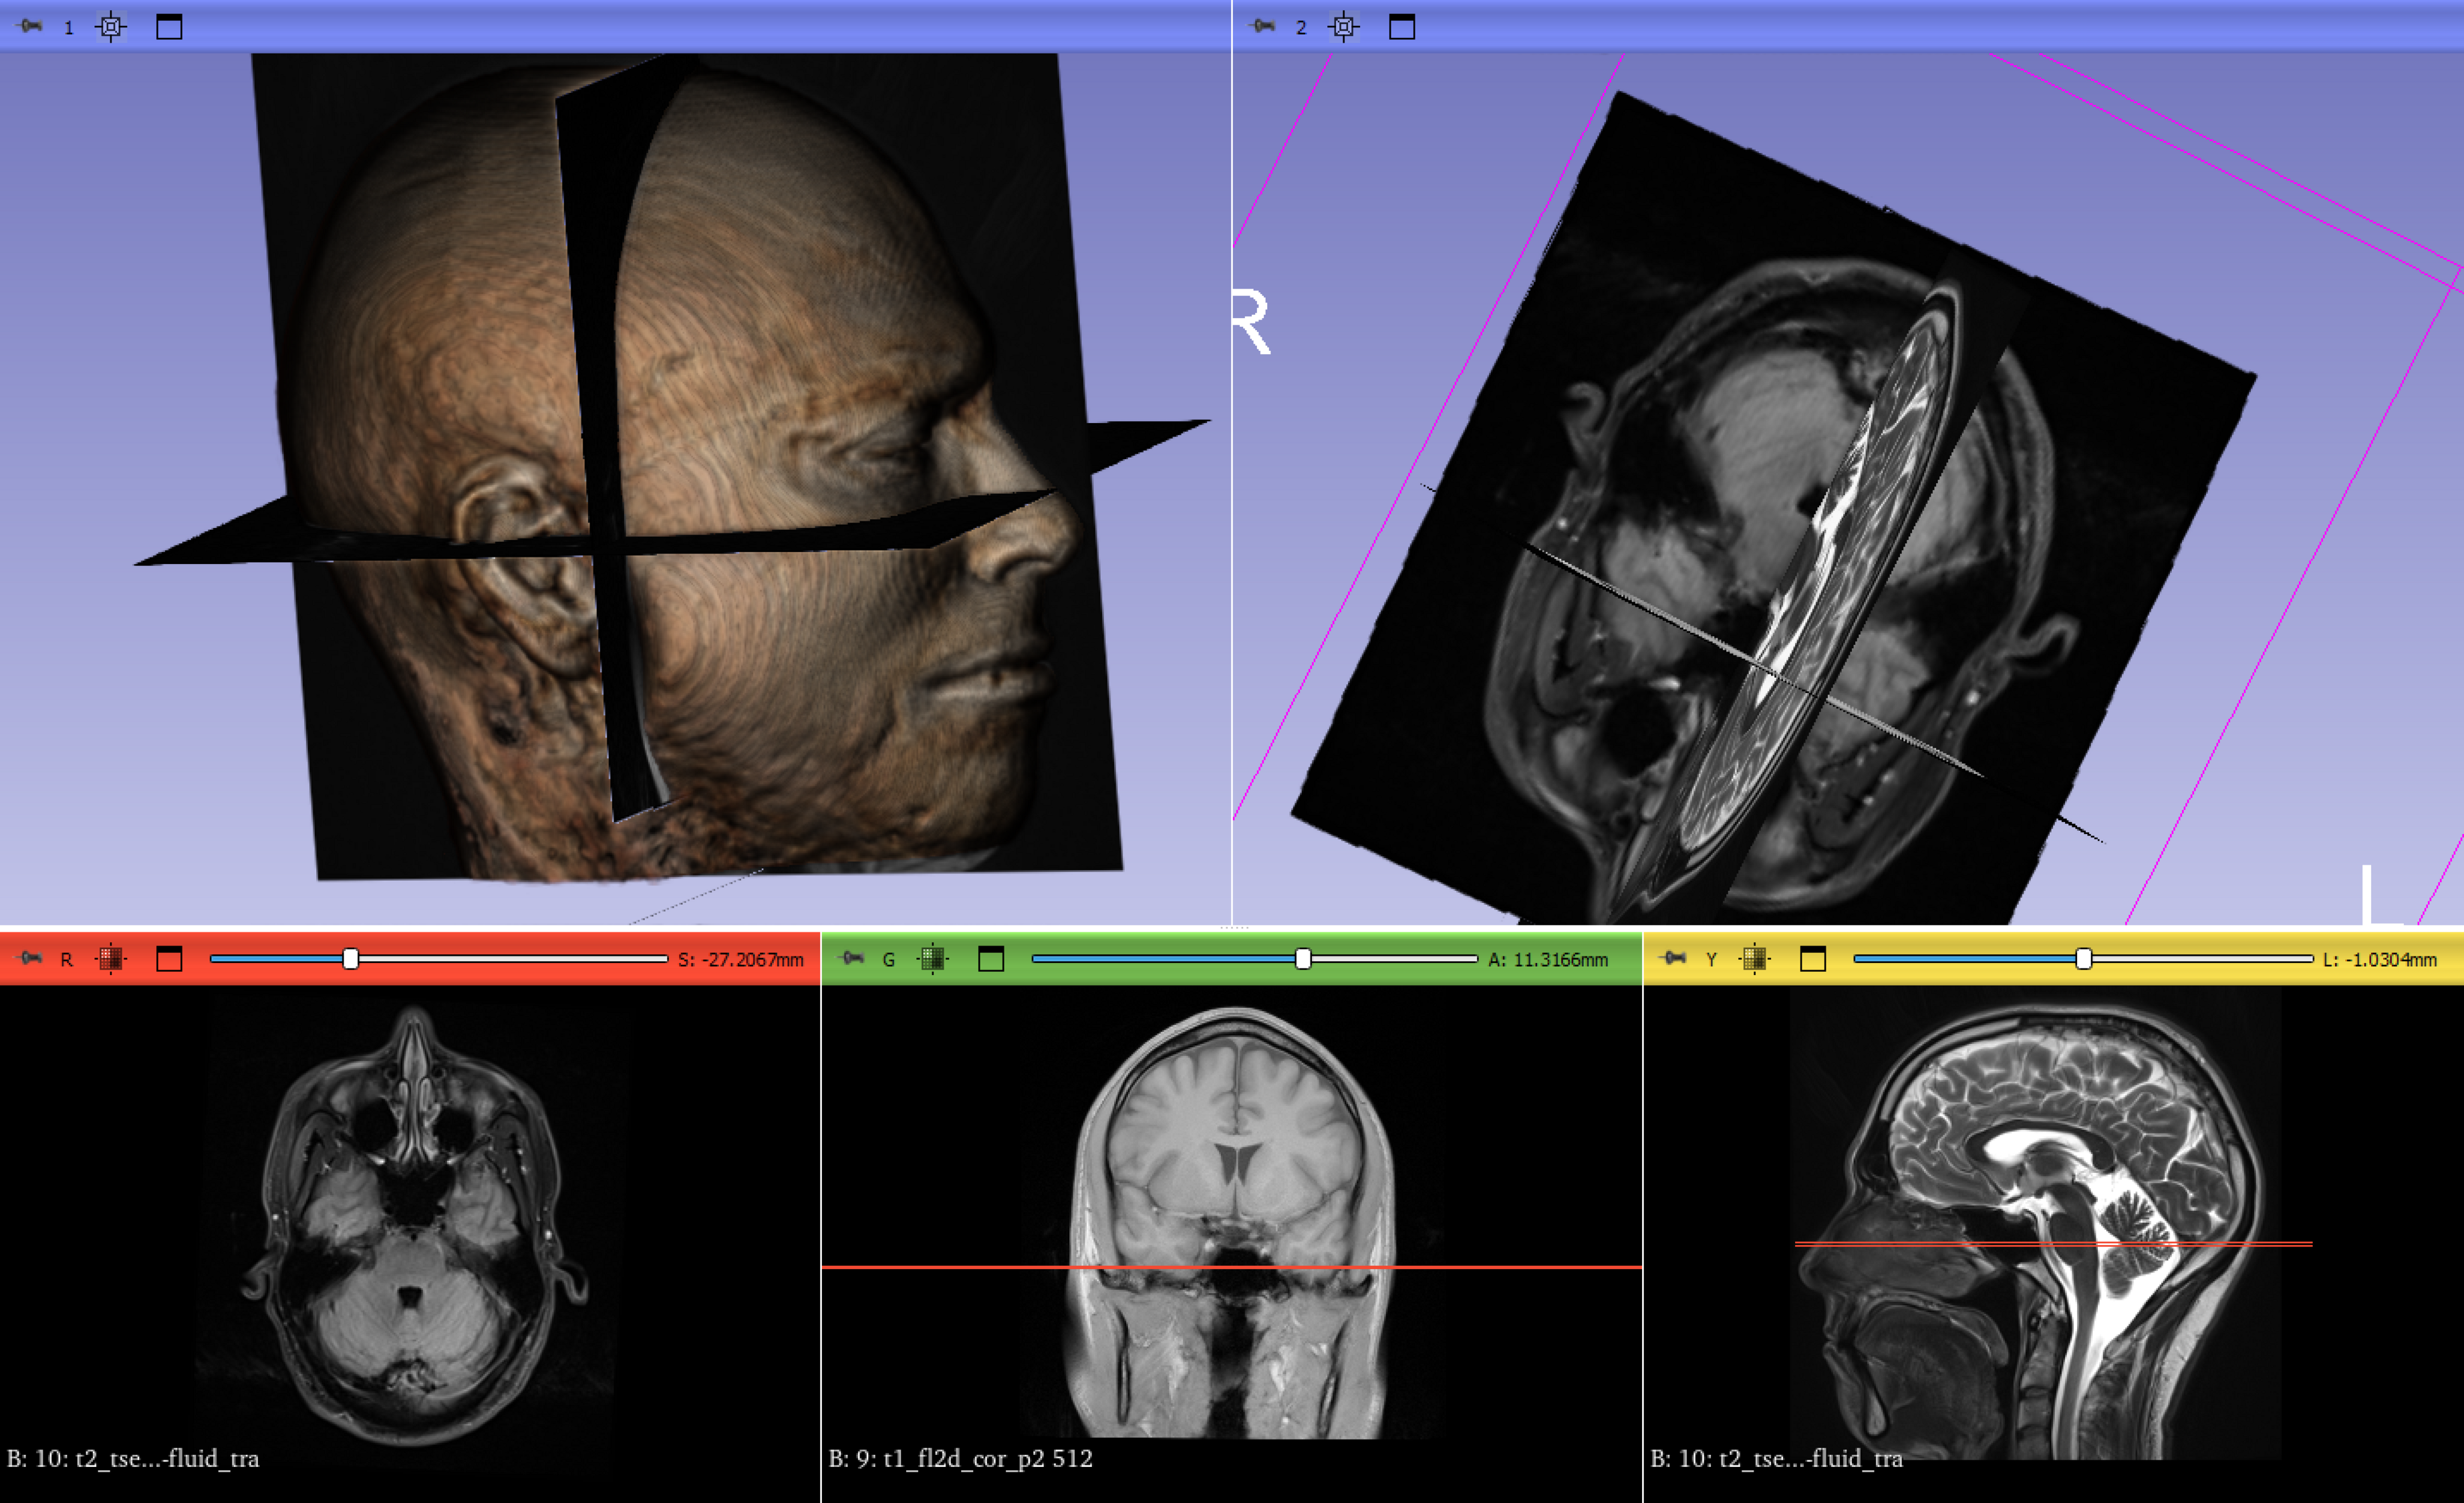Maximize the Red slice view
2464x1503 pixels.
click(169, 959)
